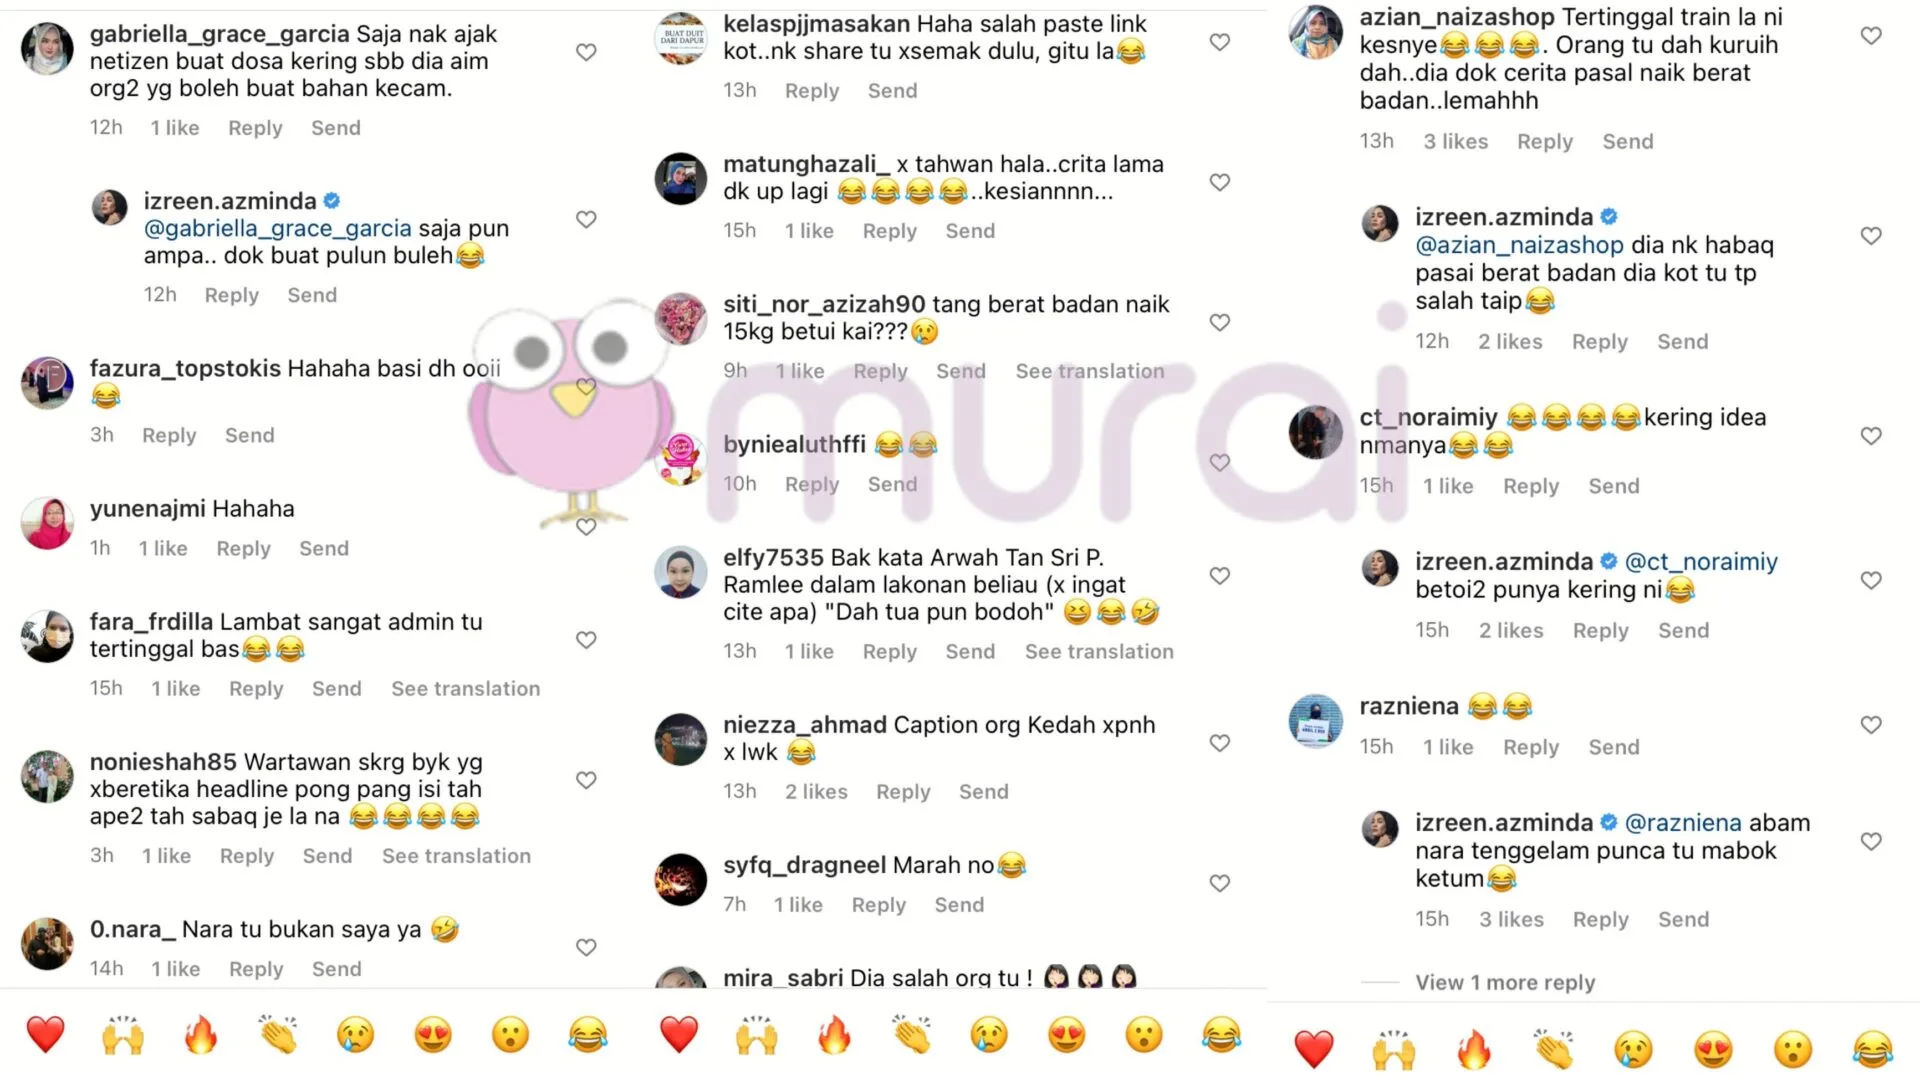
Task: Tap heart icon next to siti_nor_azizah90's comment
Action: [x=1219, y=322]
